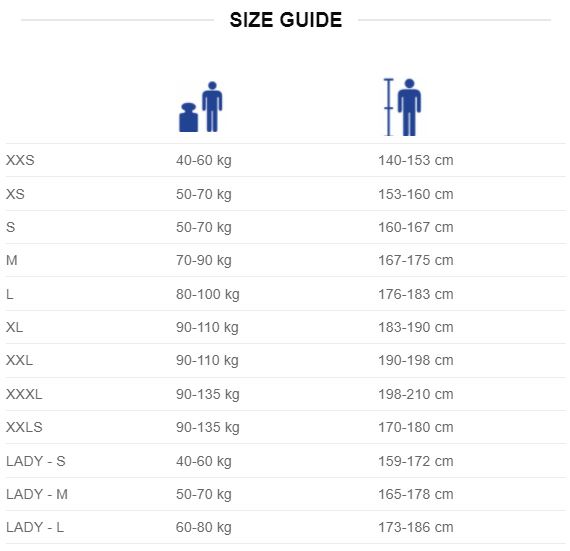
Task: Click the 176-183 cm height cell
Action: (x=416, y=294)
